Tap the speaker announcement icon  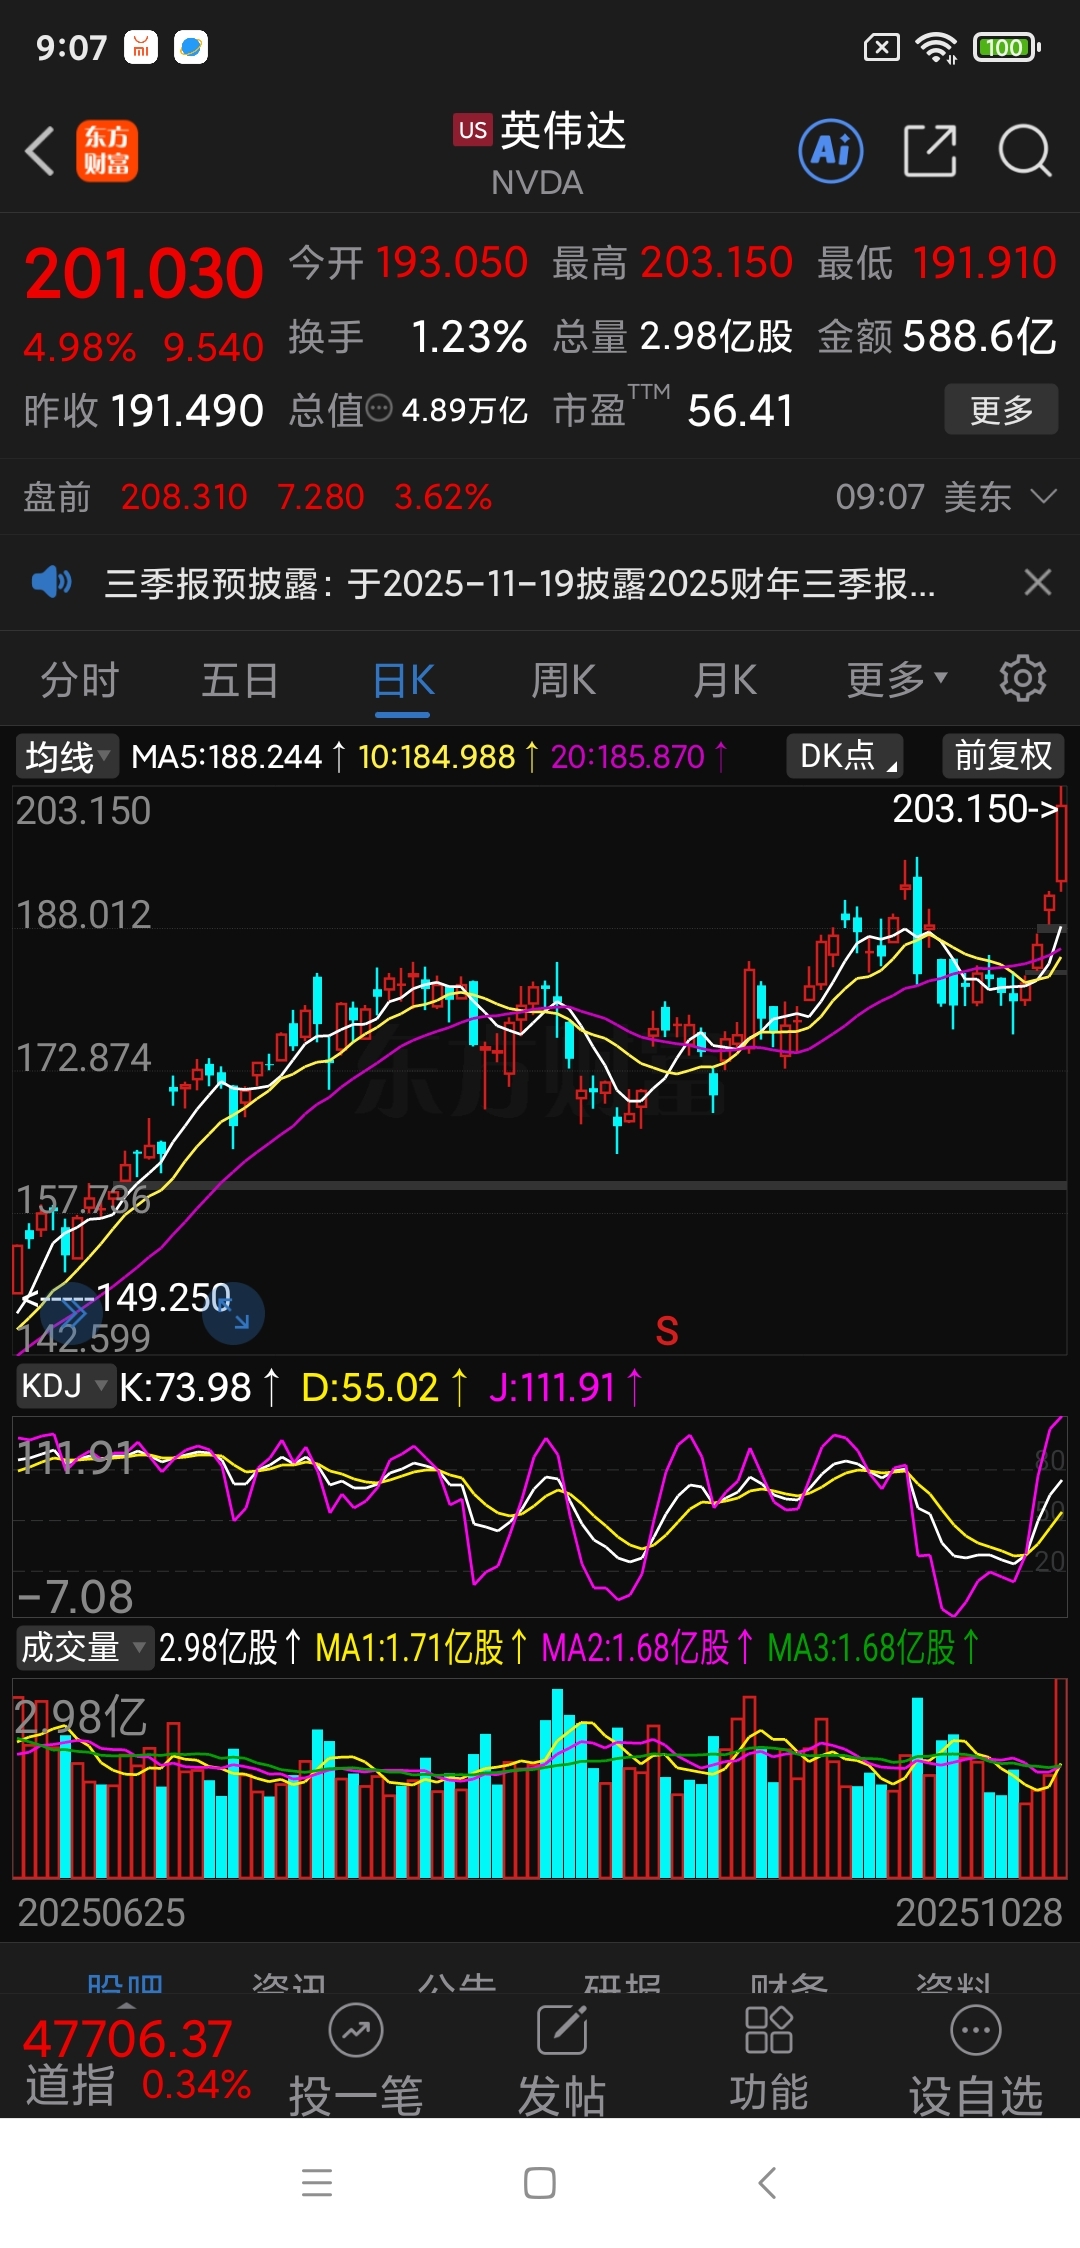[x=51, y=582]
